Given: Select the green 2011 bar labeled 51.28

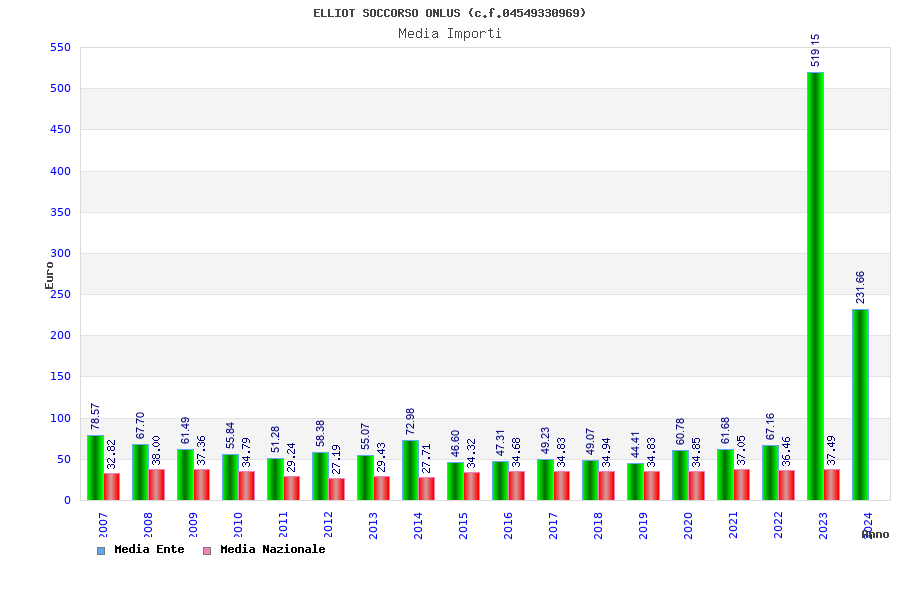Looking at the screenshot, I should pyautogui.click(x=276, y=479).
